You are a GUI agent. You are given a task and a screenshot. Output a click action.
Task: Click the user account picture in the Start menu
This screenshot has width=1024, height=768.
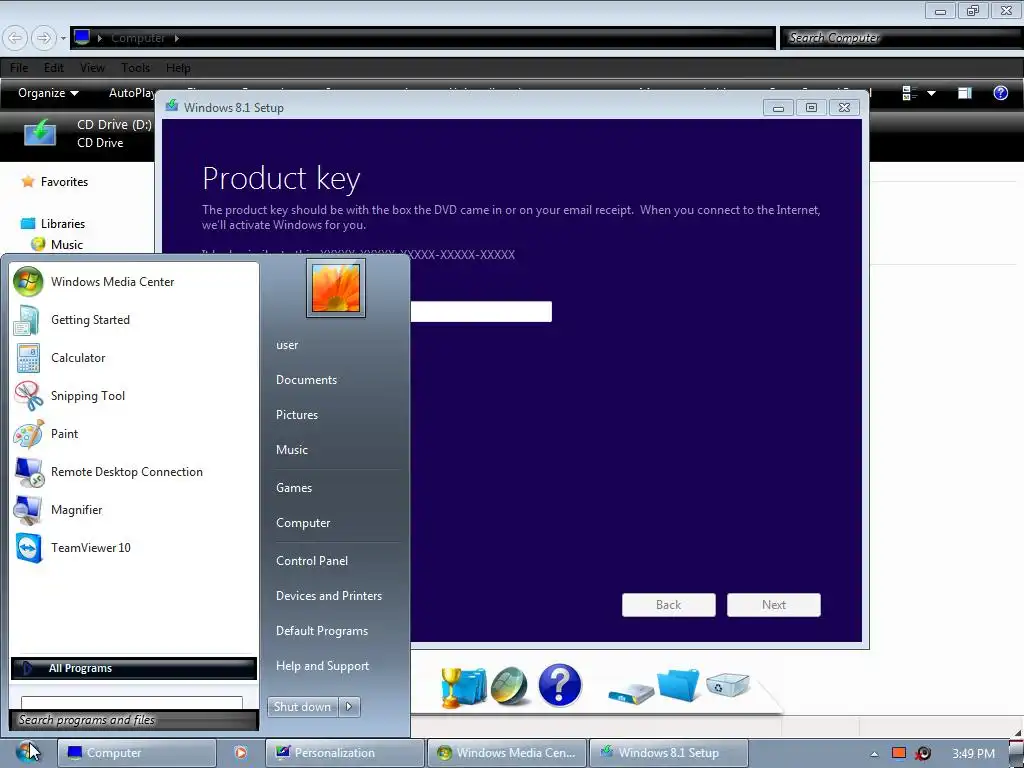pyautogui.click(x=336, y=288)
